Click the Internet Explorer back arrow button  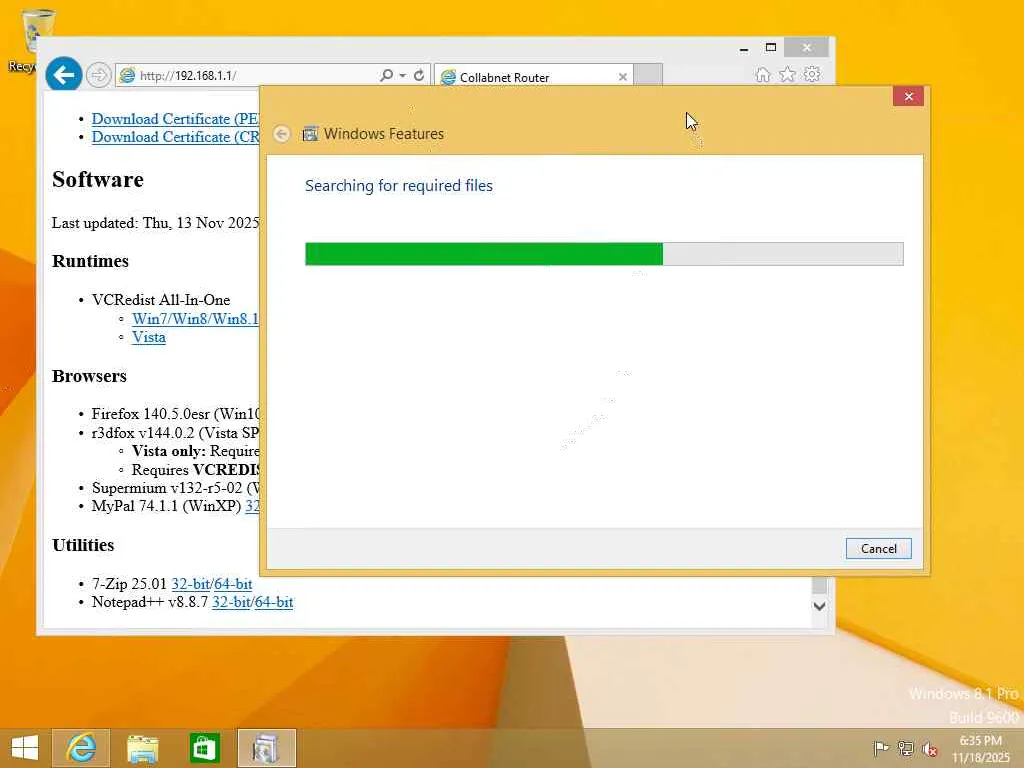[63, 75]
